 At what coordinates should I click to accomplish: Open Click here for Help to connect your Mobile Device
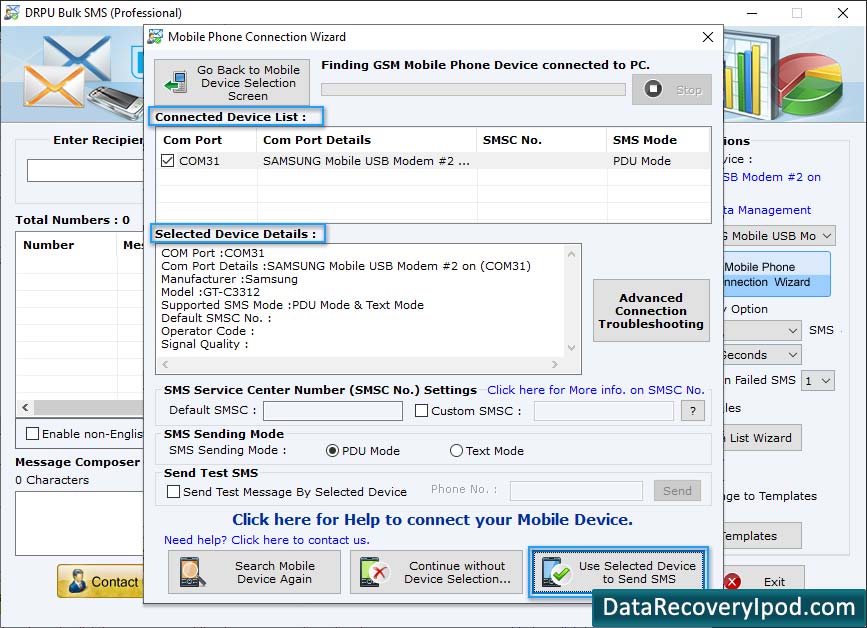point(432,520)
